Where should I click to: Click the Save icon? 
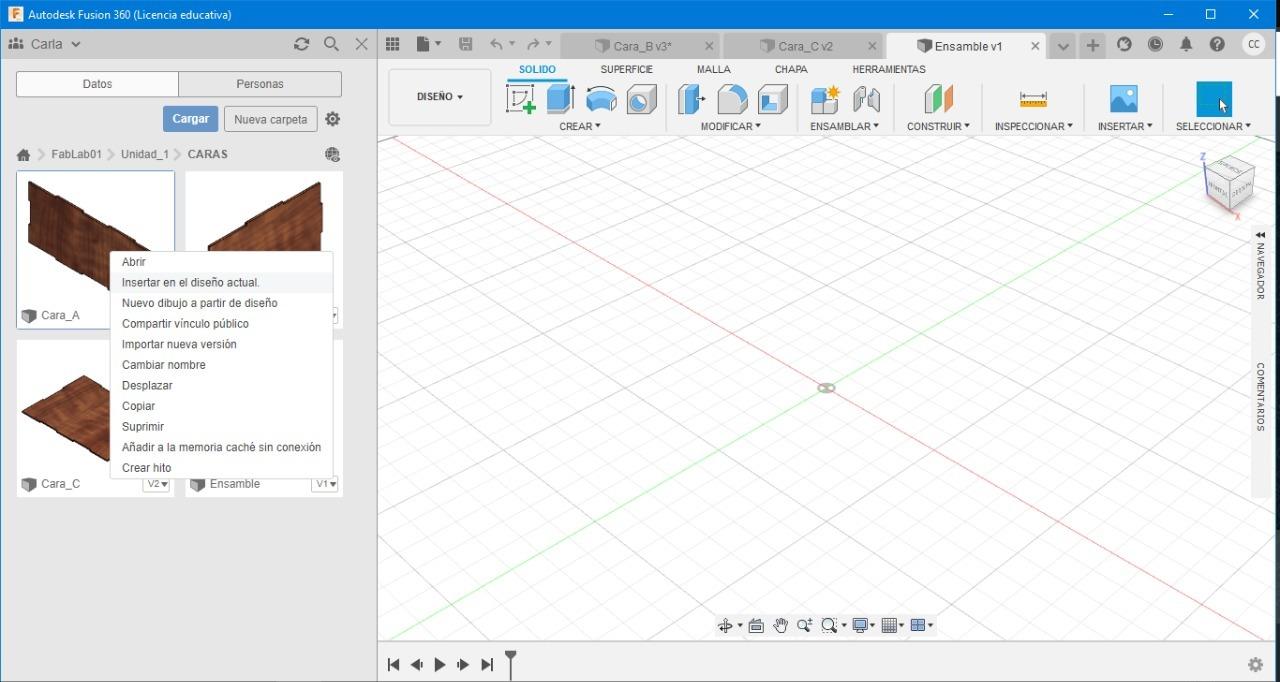[x=465, y=44]
